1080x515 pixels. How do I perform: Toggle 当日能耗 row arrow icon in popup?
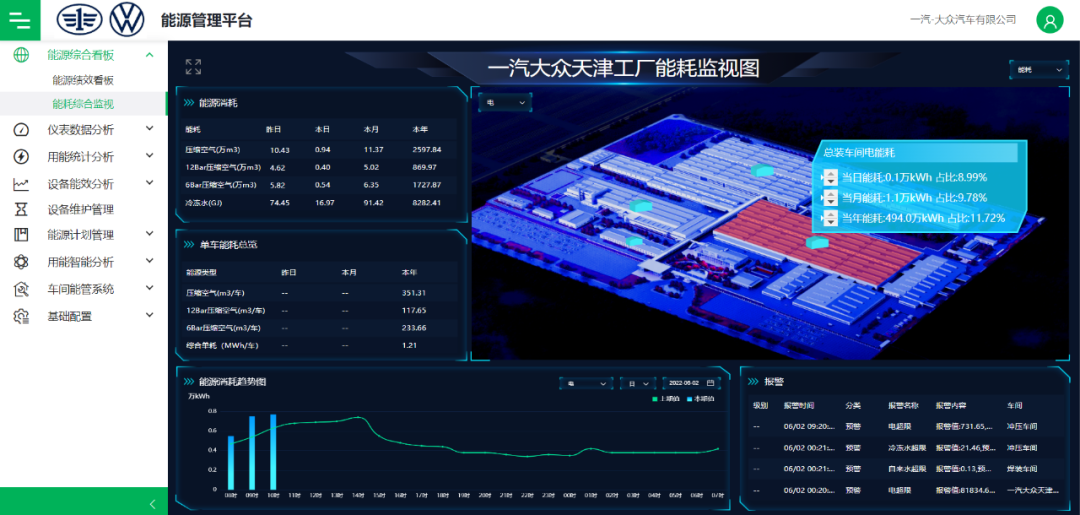(x=830, y=178)
